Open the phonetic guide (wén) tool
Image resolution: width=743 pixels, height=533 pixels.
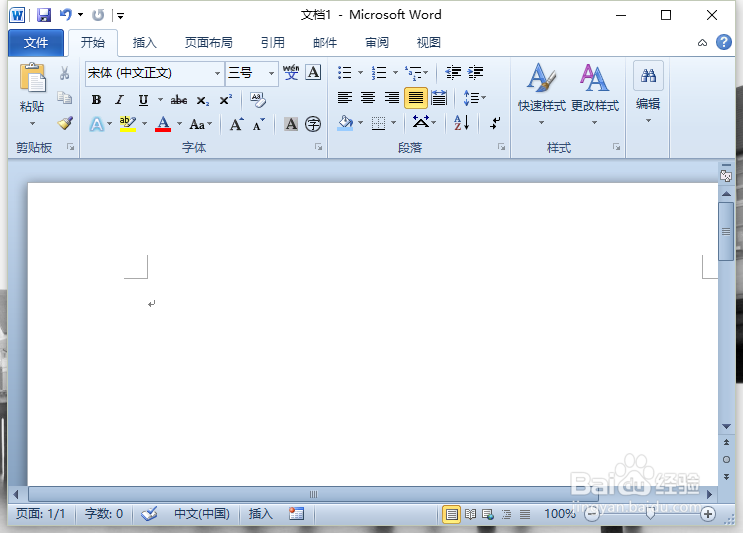coord(291,72)
